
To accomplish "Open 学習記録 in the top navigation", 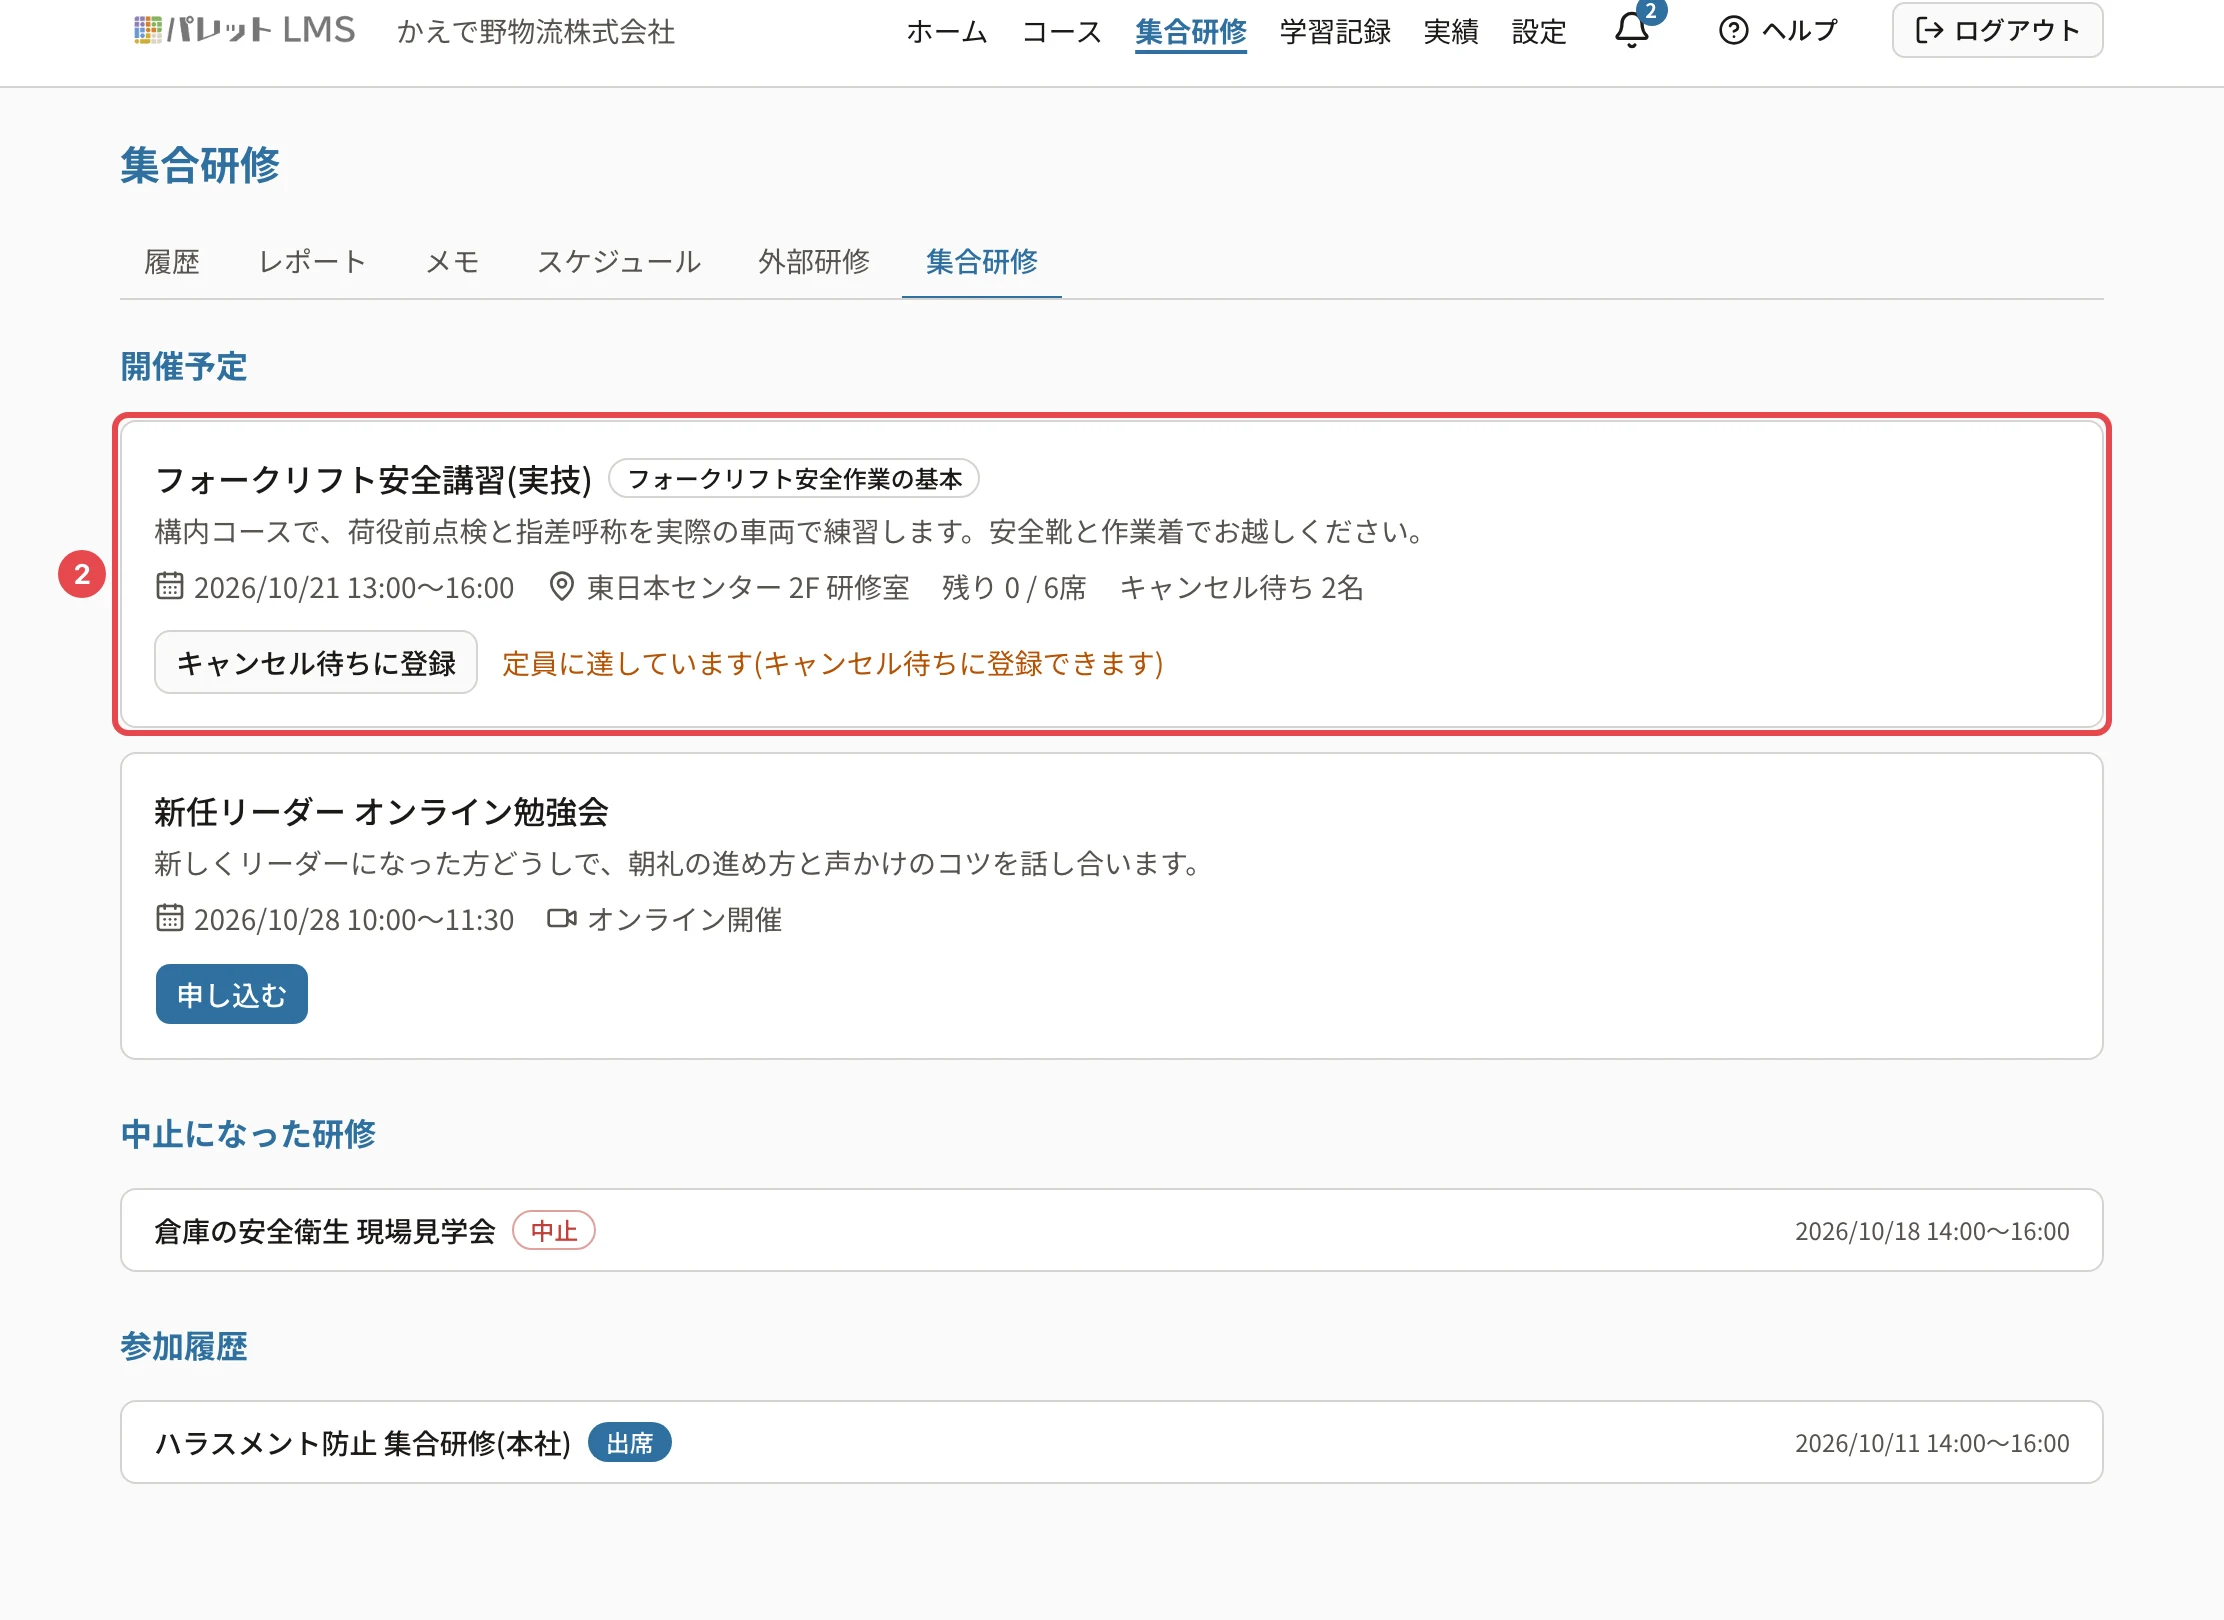I will click(1335, 32).
